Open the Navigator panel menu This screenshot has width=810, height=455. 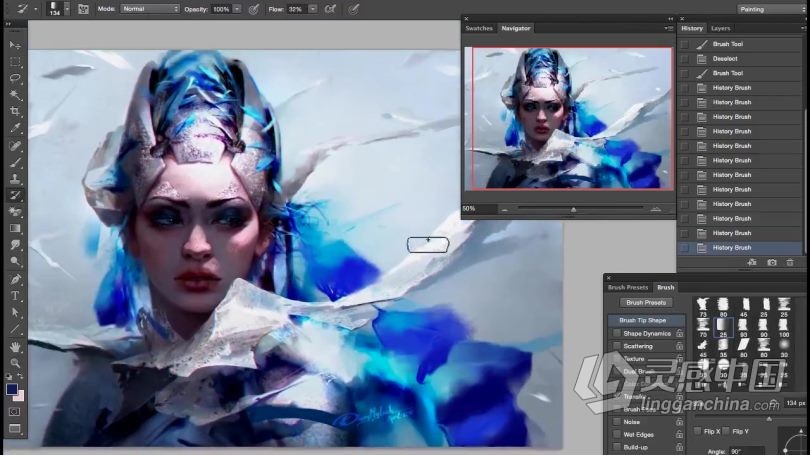click(668, 28)
